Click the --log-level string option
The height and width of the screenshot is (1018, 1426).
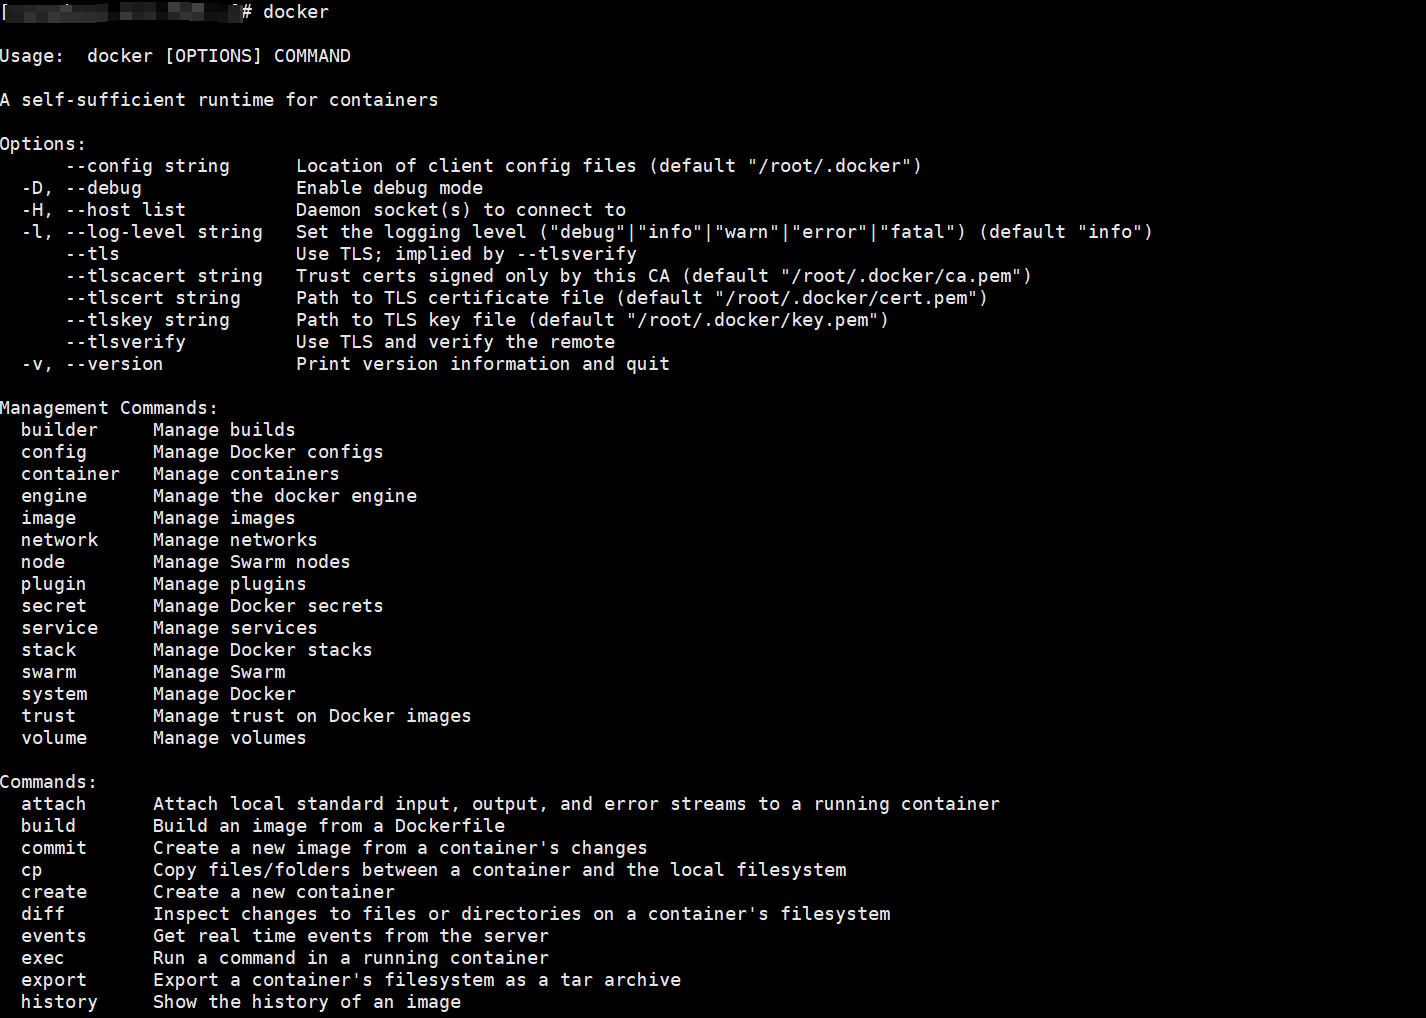pyautogui.click(x=164, y=232)
